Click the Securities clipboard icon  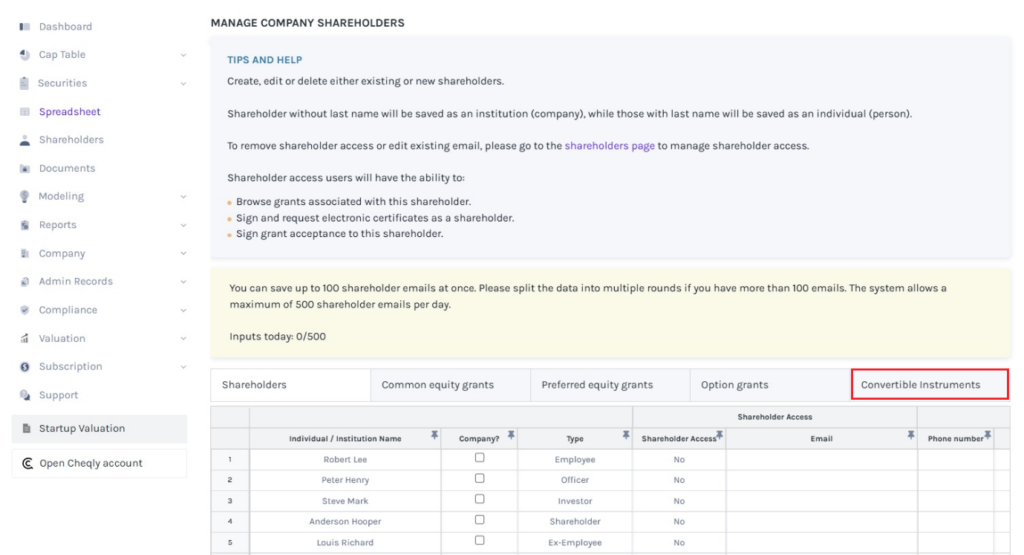click(24, 83)
